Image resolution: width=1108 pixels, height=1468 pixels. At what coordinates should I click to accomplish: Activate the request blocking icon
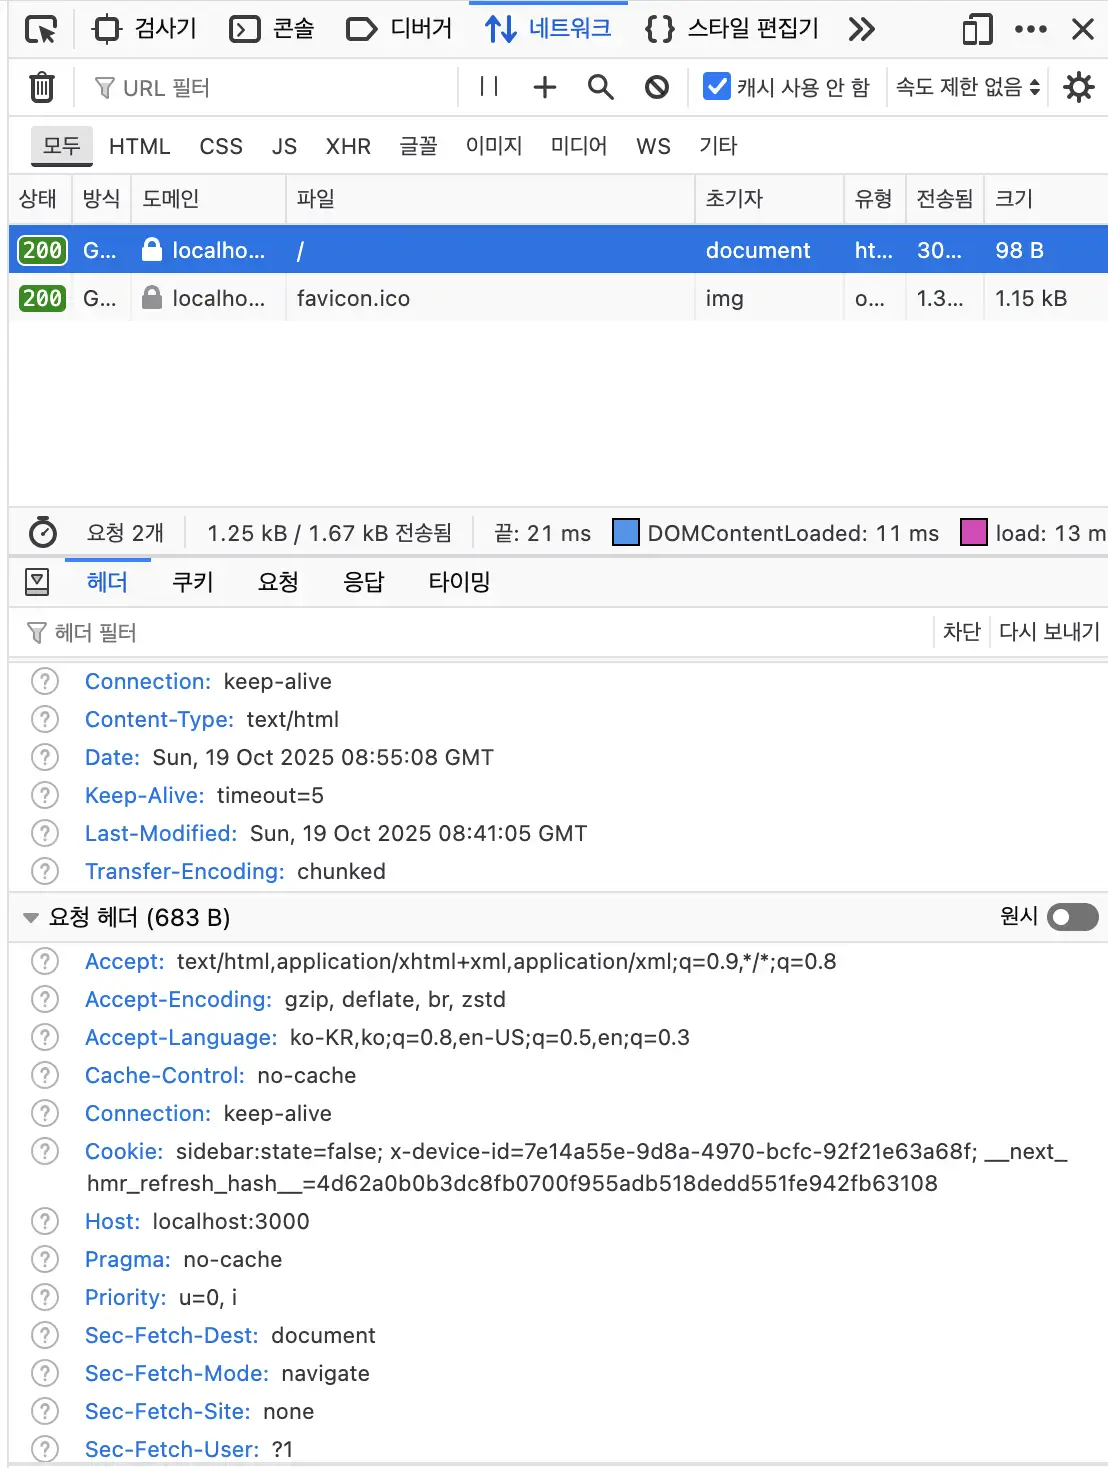tap(656, 87)
